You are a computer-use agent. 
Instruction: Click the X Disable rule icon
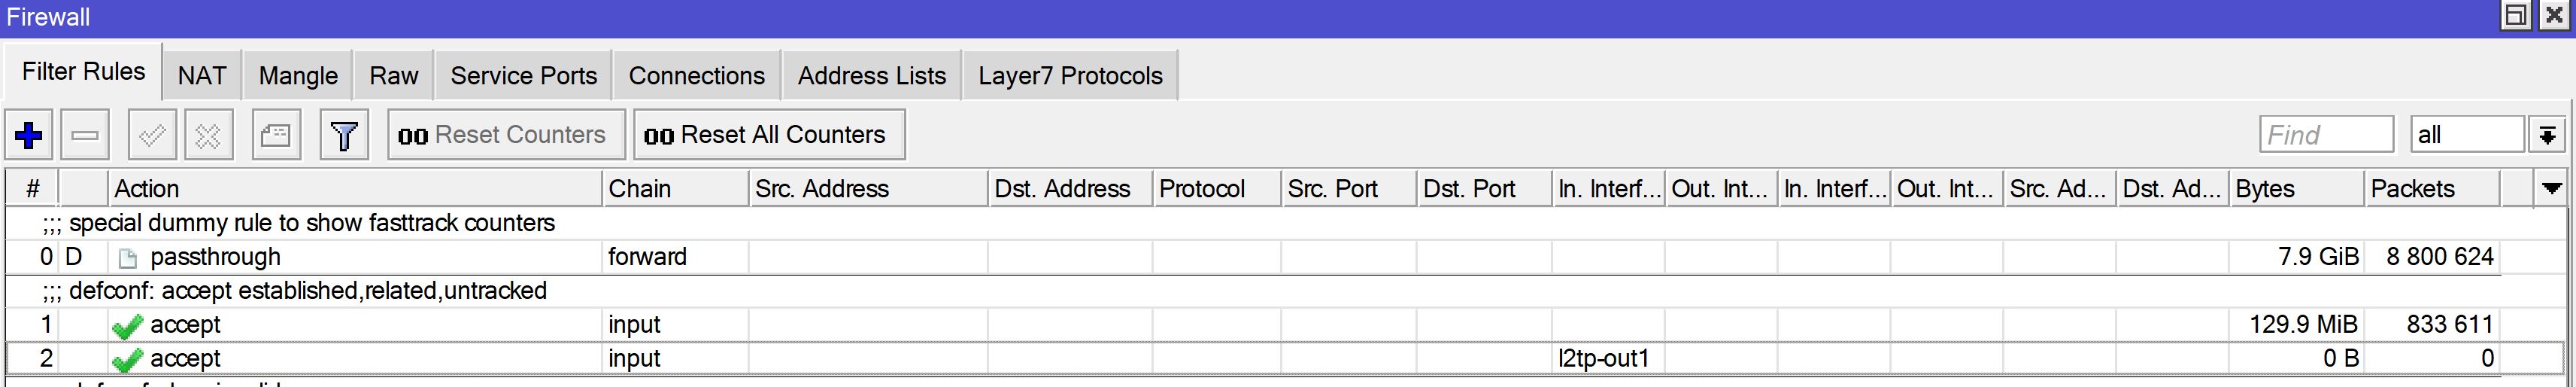[208, 135]
